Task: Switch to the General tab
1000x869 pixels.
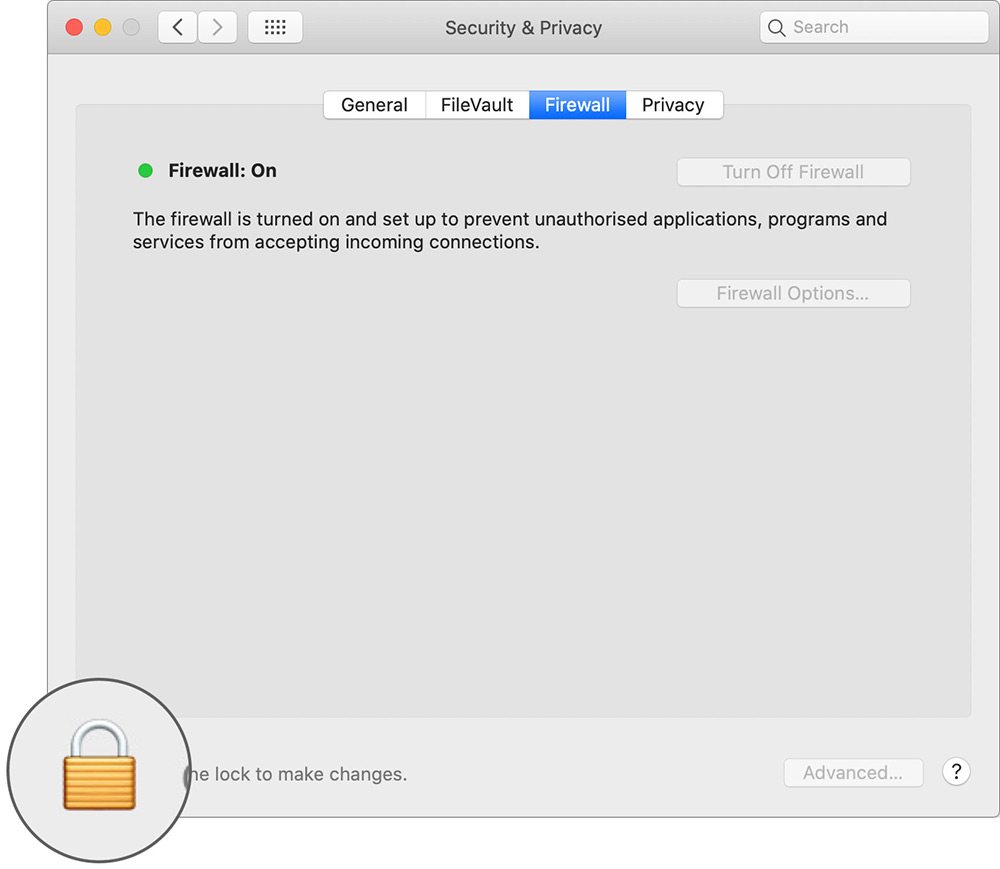Action: (374, 104)
